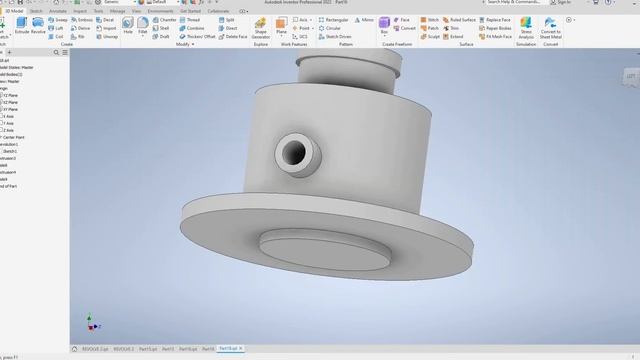Click the Shell tool

(x=161, y=28)
